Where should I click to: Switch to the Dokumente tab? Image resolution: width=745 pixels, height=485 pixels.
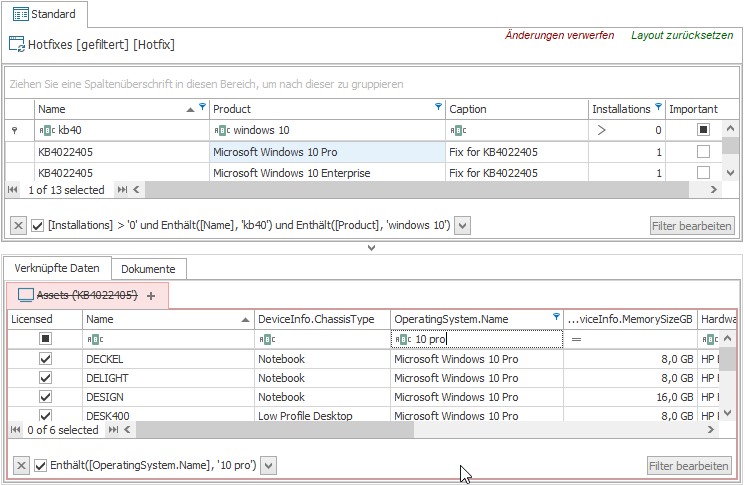coord(148,269)
